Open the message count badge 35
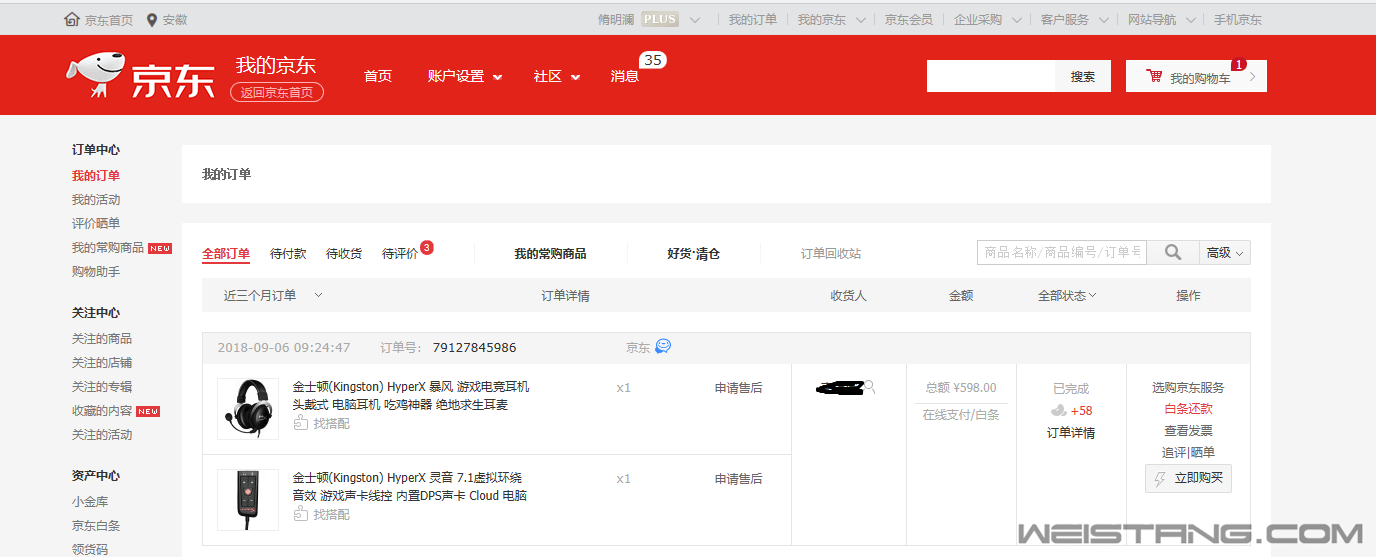 [x=653, y=60]
